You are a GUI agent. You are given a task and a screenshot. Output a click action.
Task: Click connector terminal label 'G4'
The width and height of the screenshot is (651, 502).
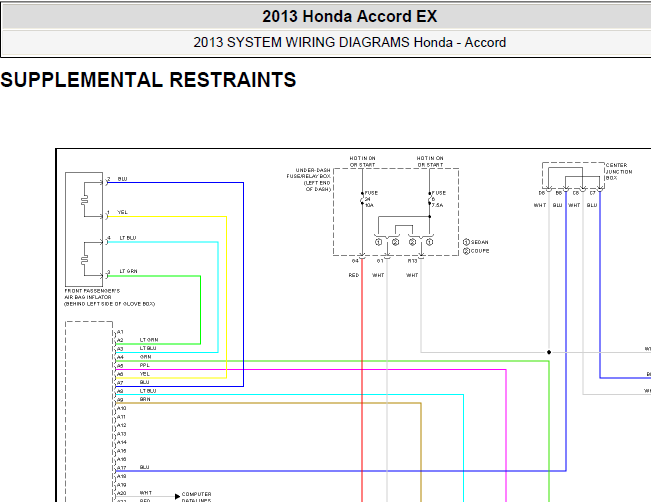(355, 261)
